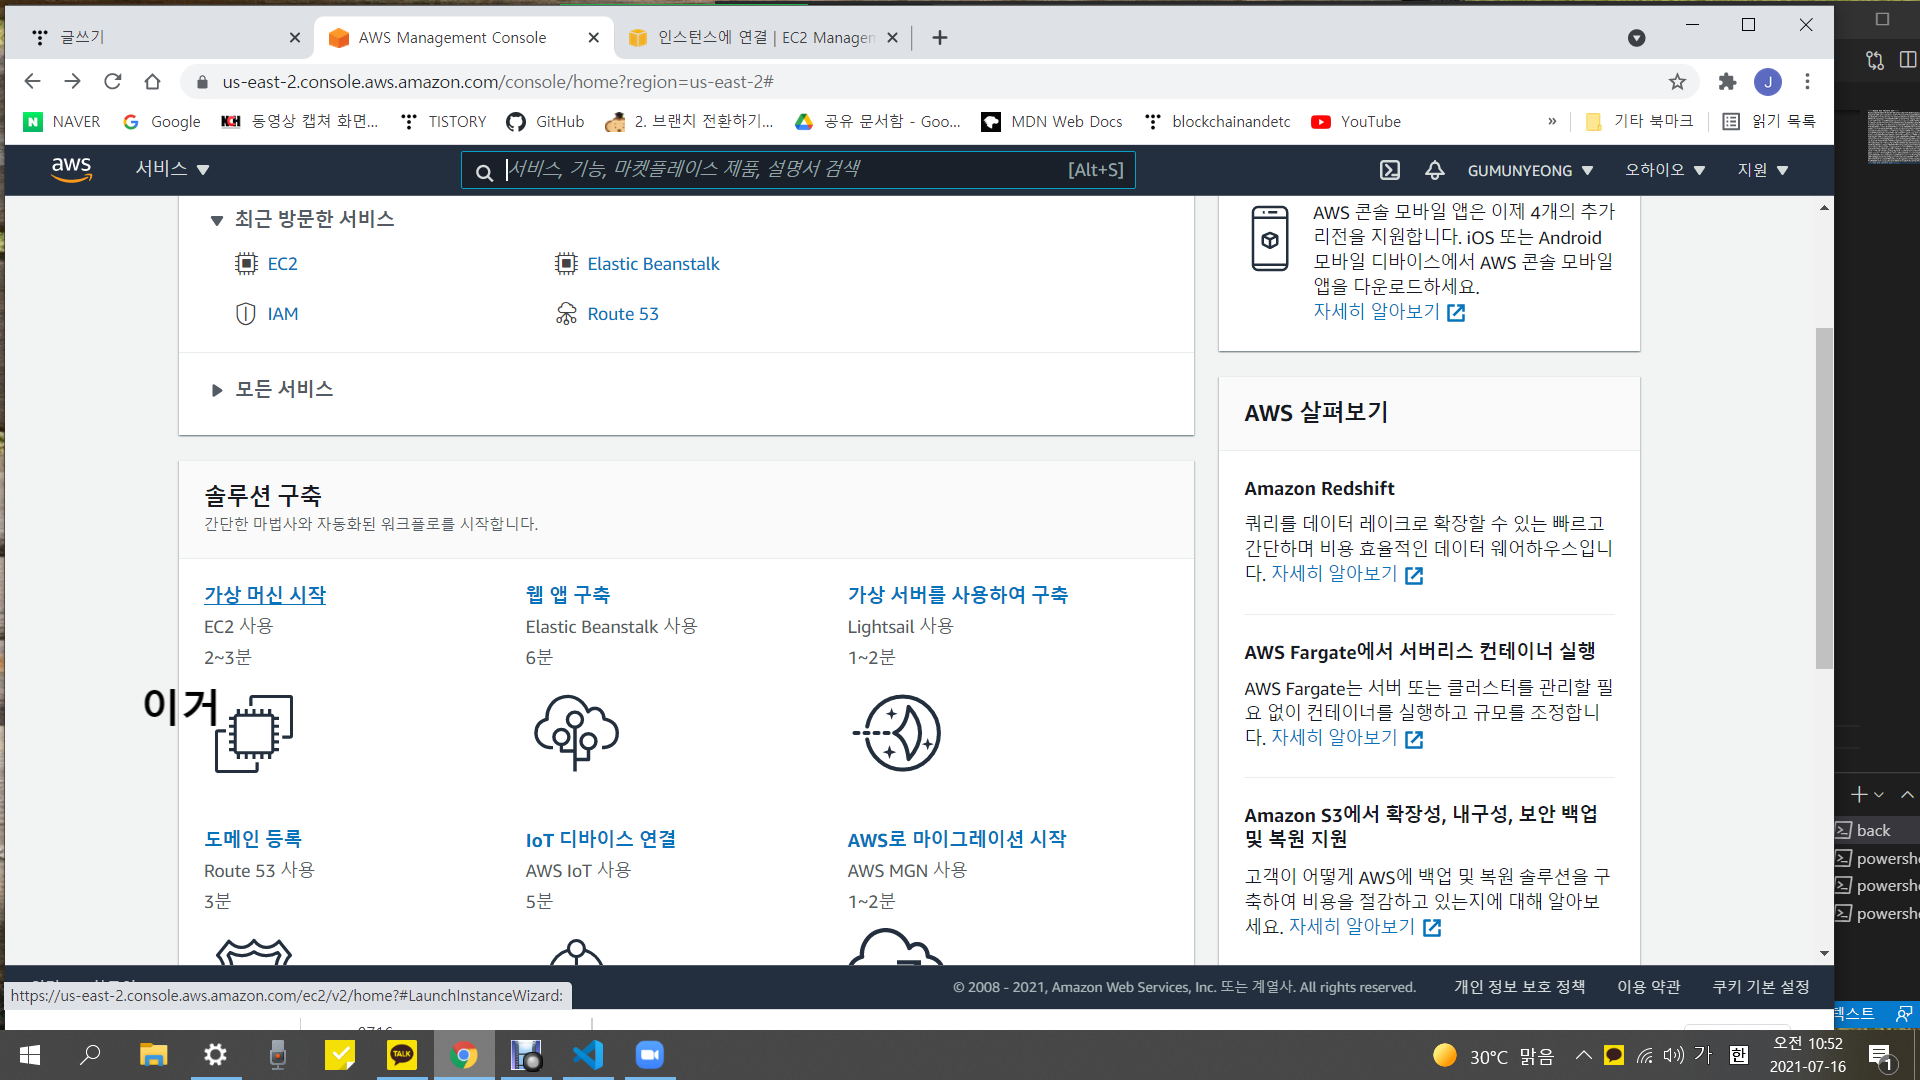The height and width of the screenshot is (1080, 1920).
Task: Click the EC2 virtual machine chip icon
Action: [254, 734]
